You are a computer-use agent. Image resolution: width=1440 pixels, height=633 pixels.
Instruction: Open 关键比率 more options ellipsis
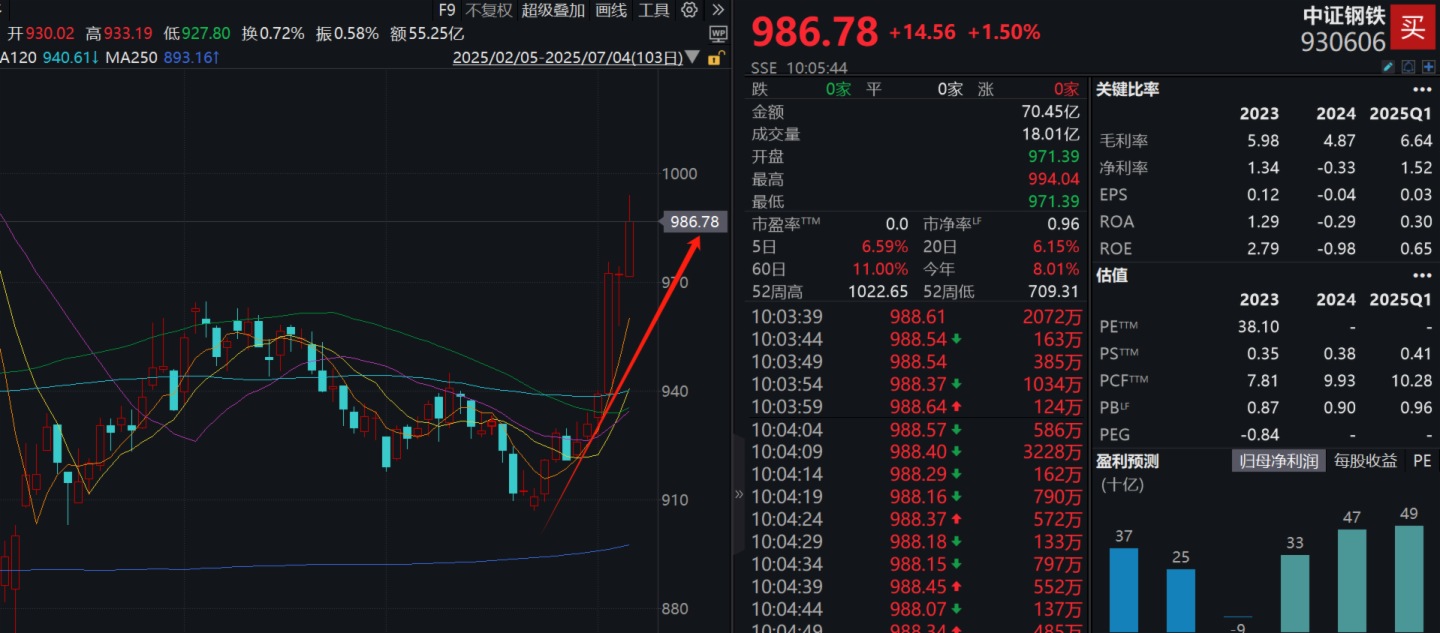[1422, 89]
